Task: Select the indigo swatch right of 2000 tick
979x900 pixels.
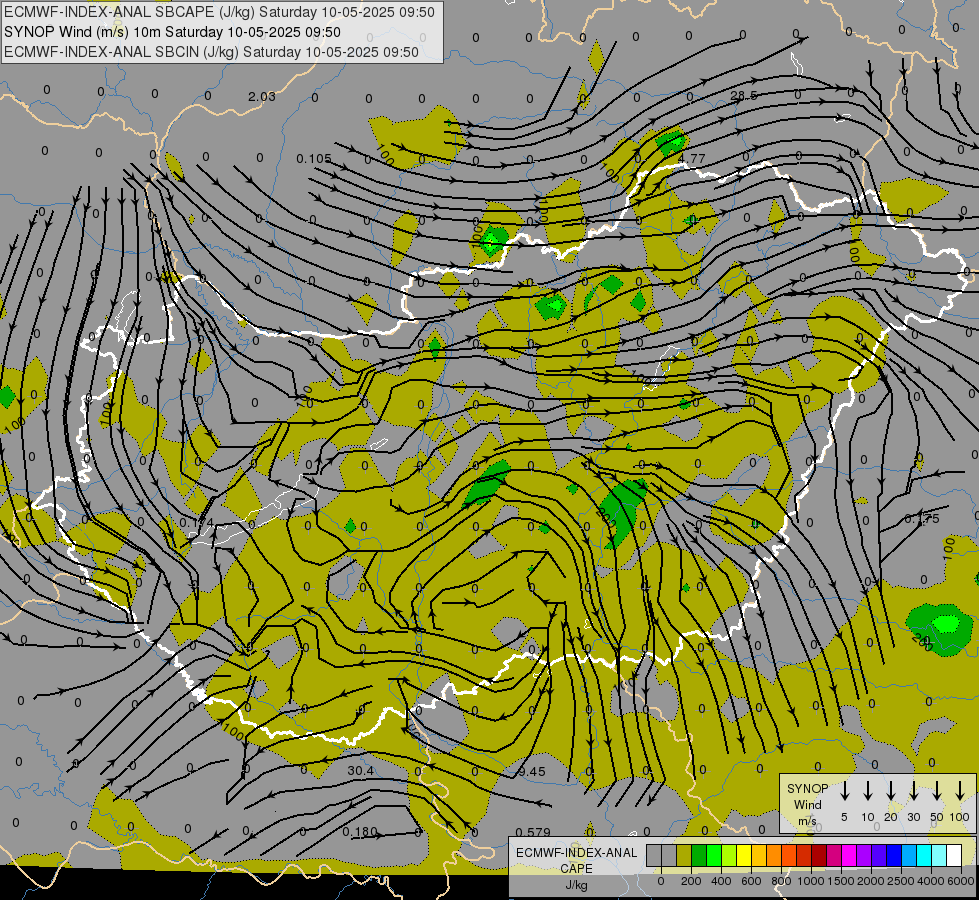Action: click(x=879, y=856)
